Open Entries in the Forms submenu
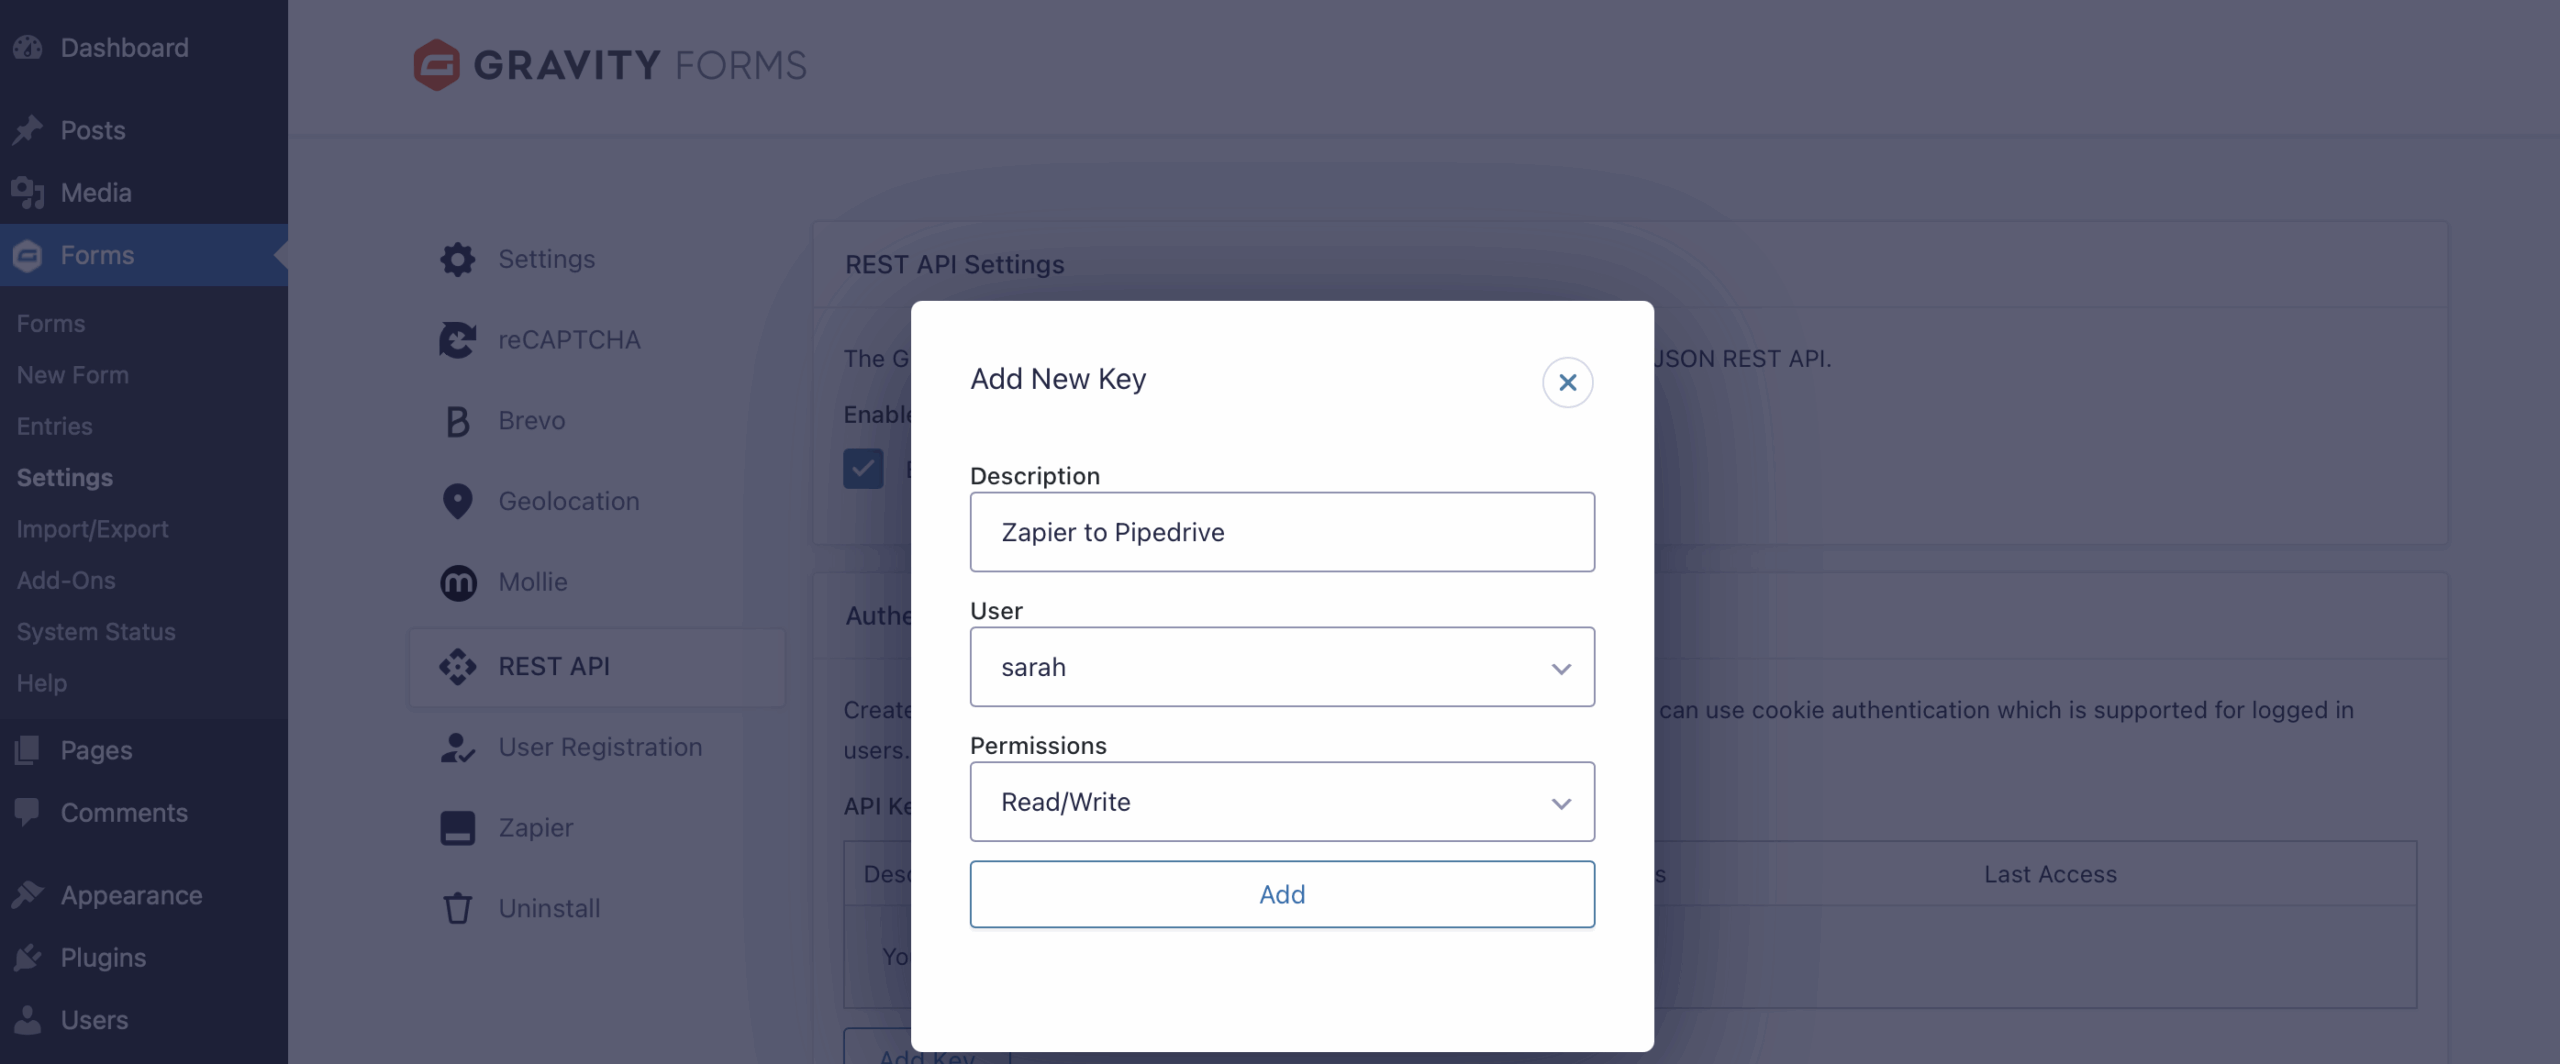Viewport: 2560px width, 1064px height. (x=54, y=426)
